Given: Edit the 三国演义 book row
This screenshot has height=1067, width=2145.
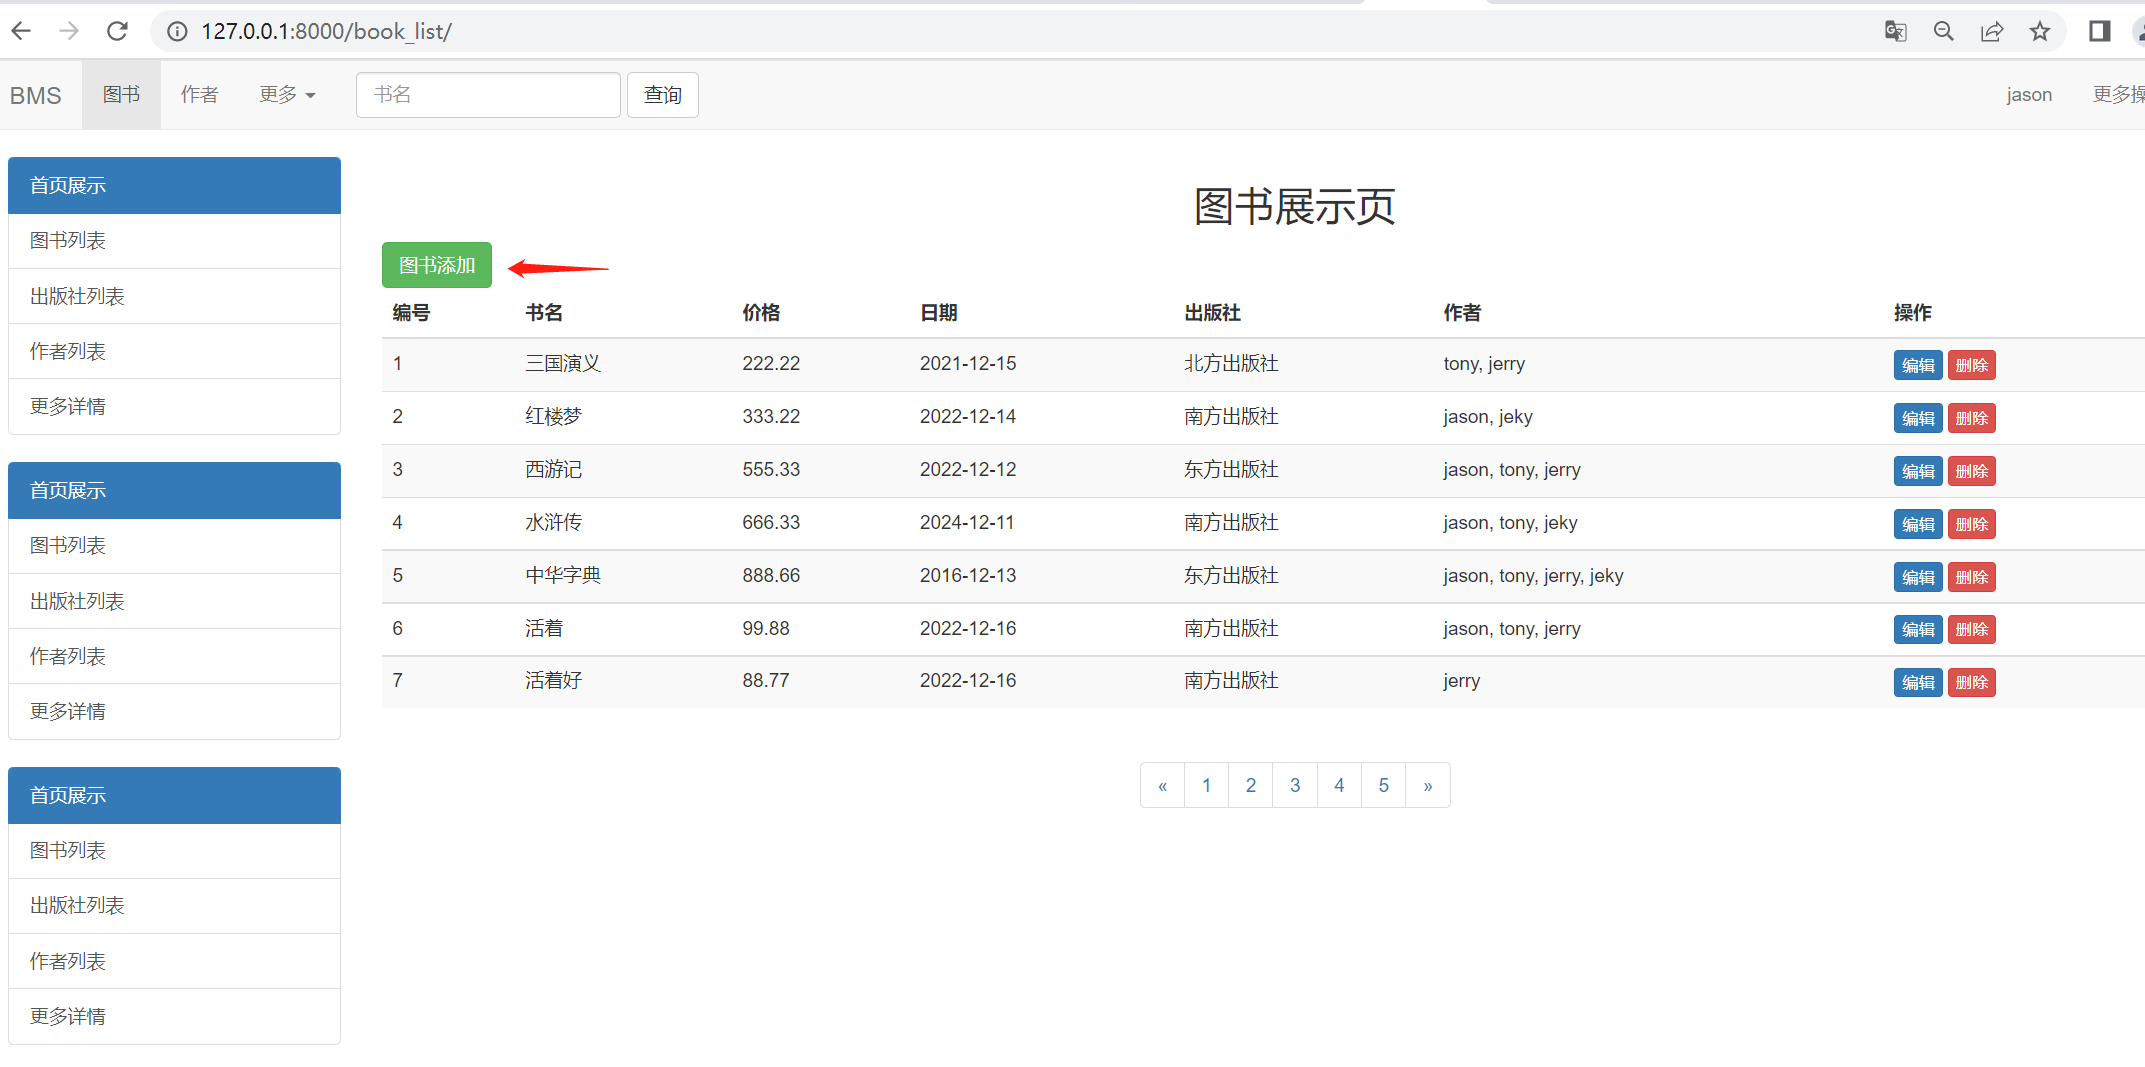Looking at the screenshot, I should 1918,365.
